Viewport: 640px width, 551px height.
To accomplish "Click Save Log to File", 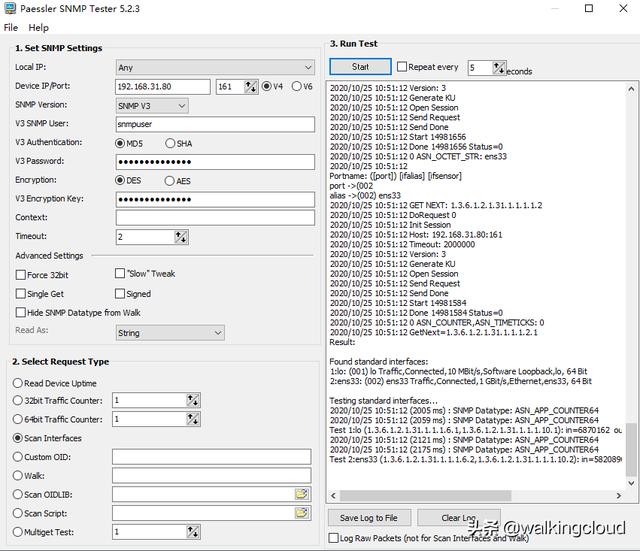I will (x=369, y=518).
